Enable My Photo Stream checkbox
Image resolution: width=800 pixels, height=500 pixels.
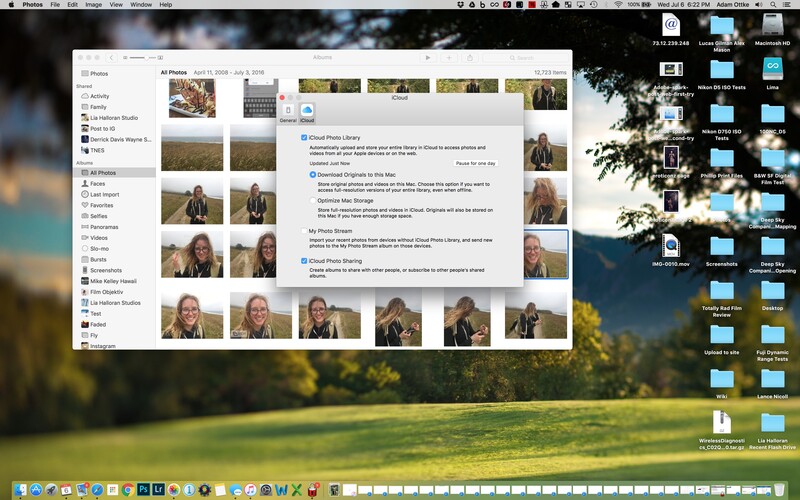click(304, 231)
